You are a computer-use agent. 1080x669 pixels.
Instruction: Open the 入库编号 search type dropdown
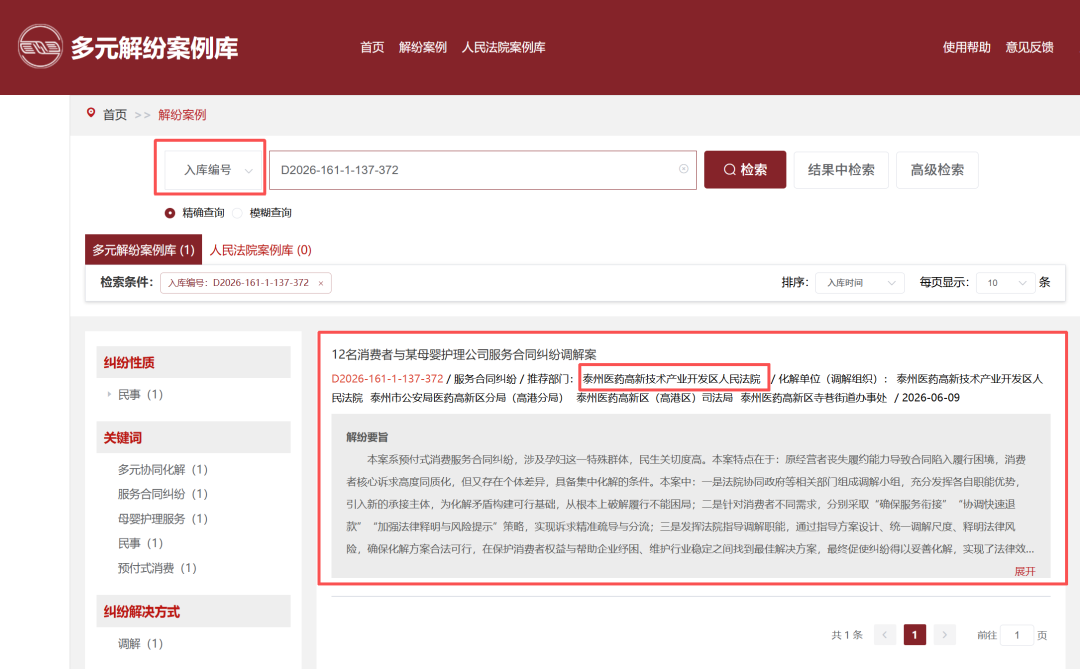pyautogui.click(x=212, y=169)
